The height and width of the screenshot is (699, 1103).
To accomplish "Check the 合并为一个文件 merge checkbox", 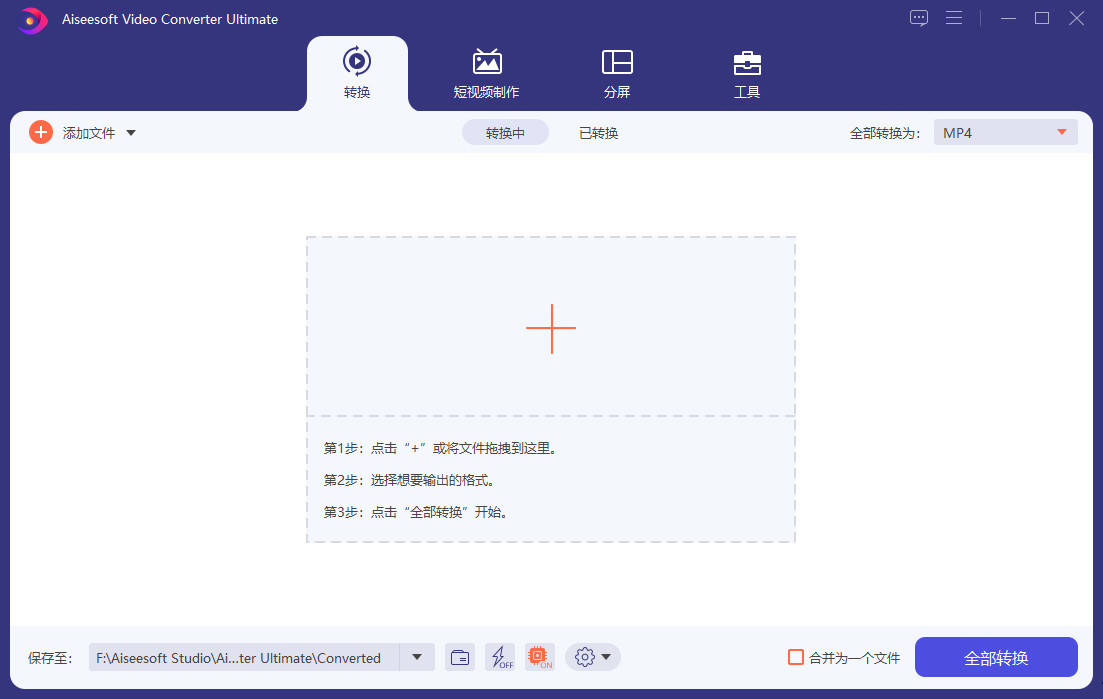I will tap(795, 657).
